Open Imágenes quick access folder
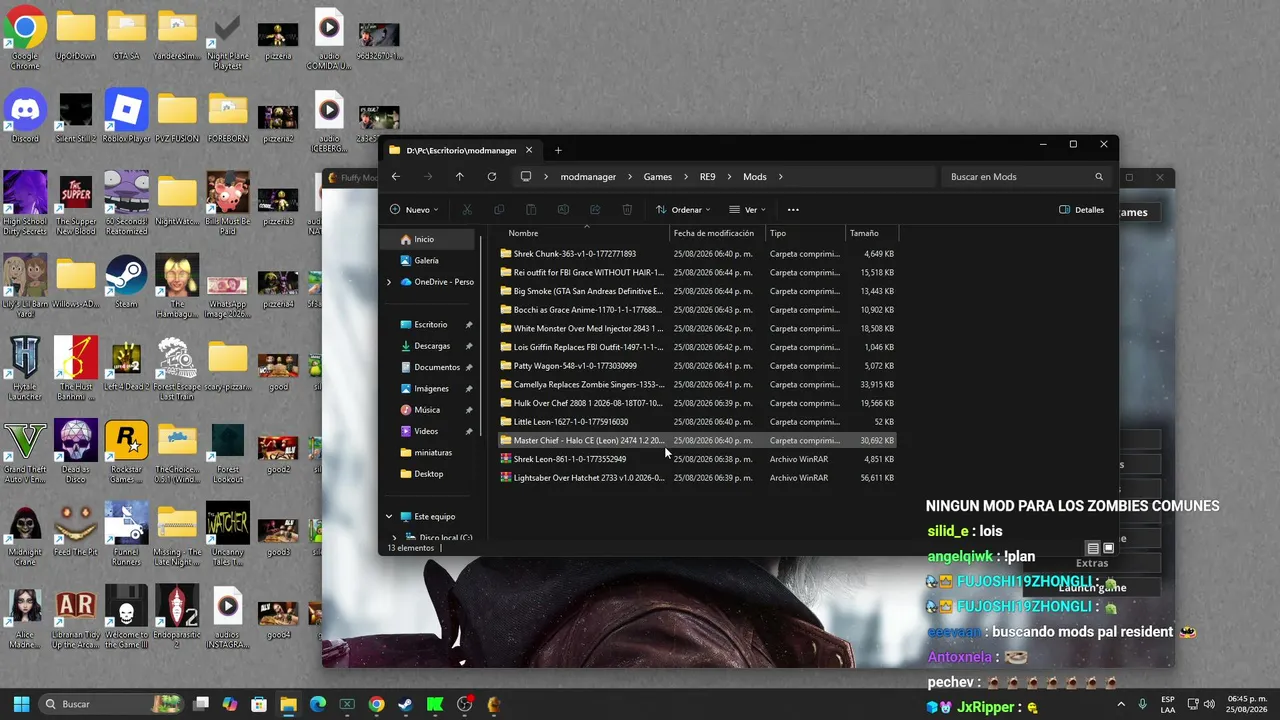This screenshot has height=720, width=1280. [x=430, y=389]
